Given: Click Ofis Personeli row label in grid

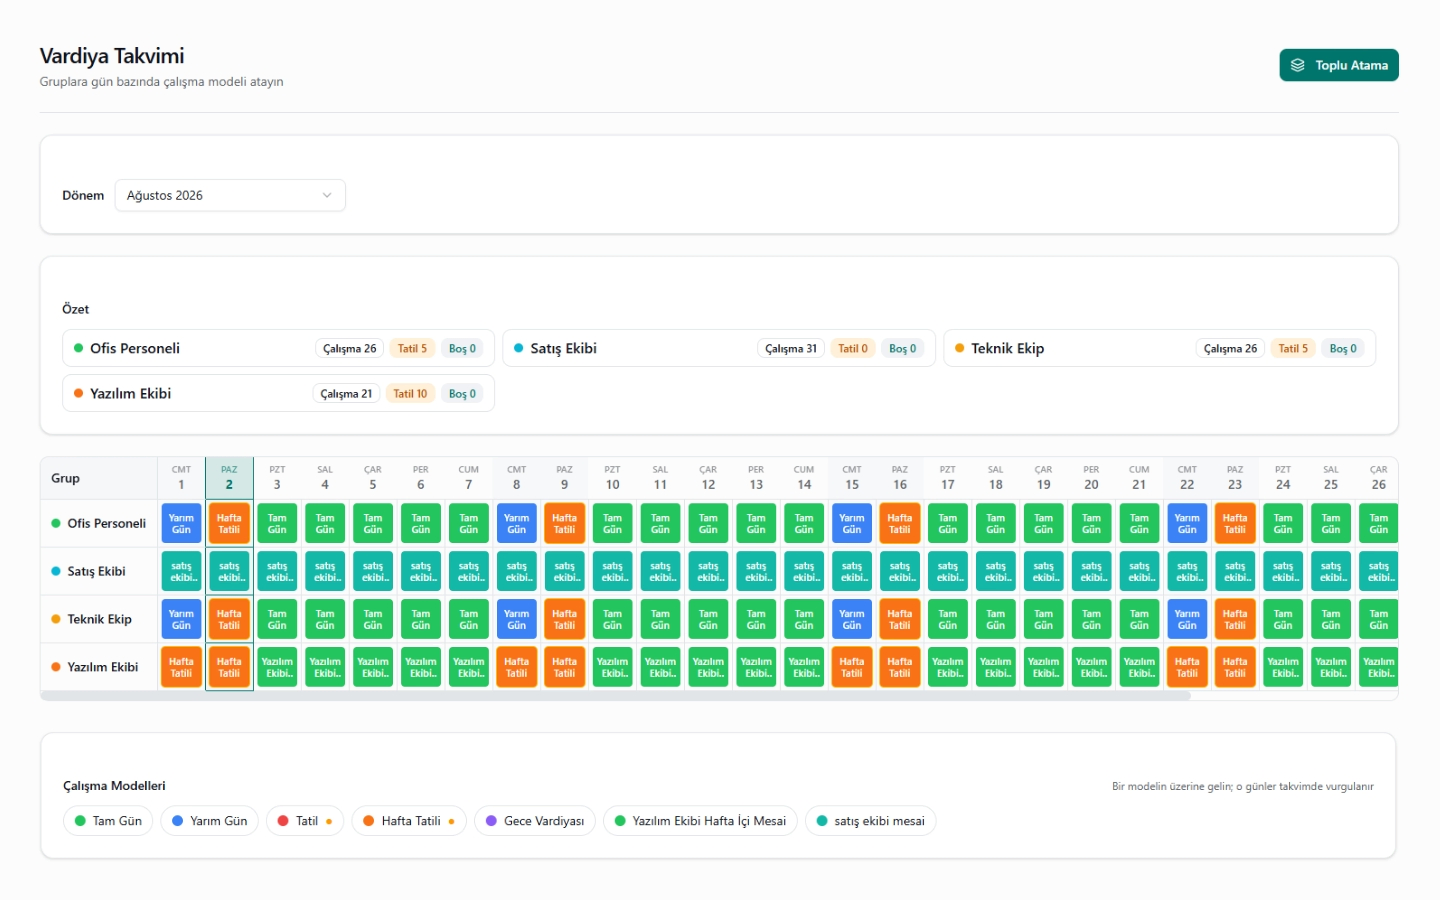Looking at the screenshot, I should point(98,523).
